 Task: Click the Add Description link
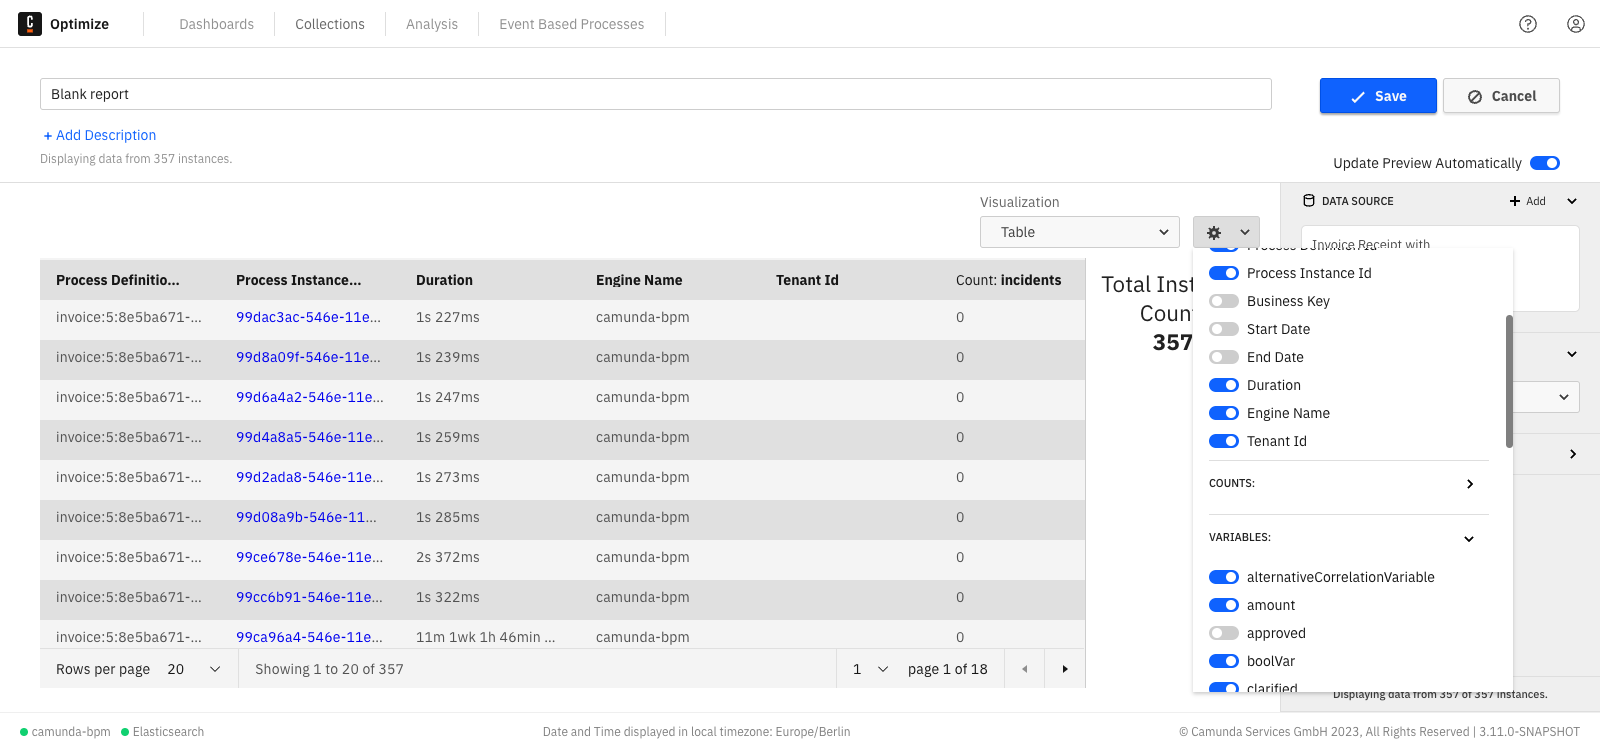point(100,135)
